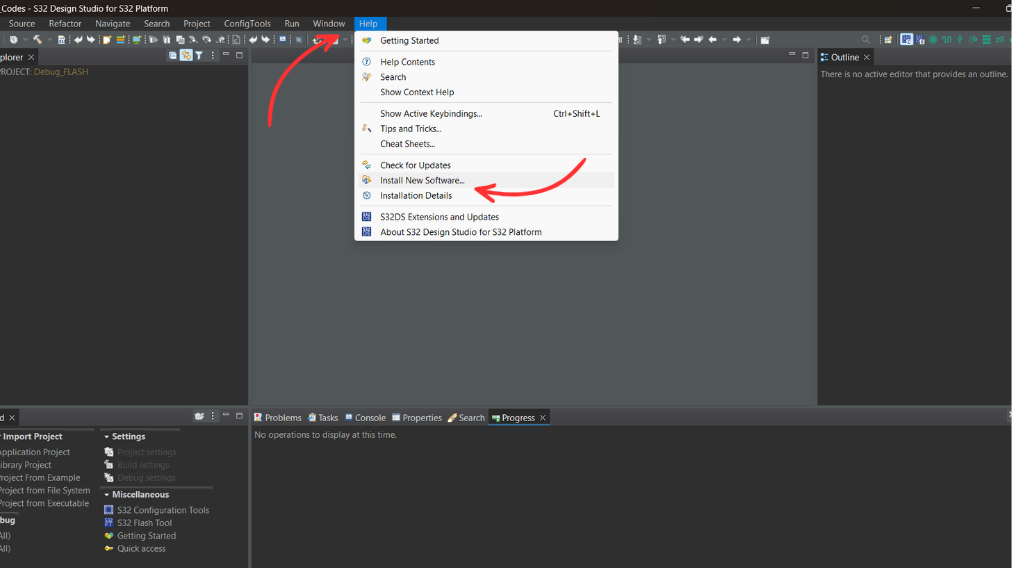This screenshot has height=568, width=1012.
Task: Collapse the Settings section
Action: click(x=106, y=437)
